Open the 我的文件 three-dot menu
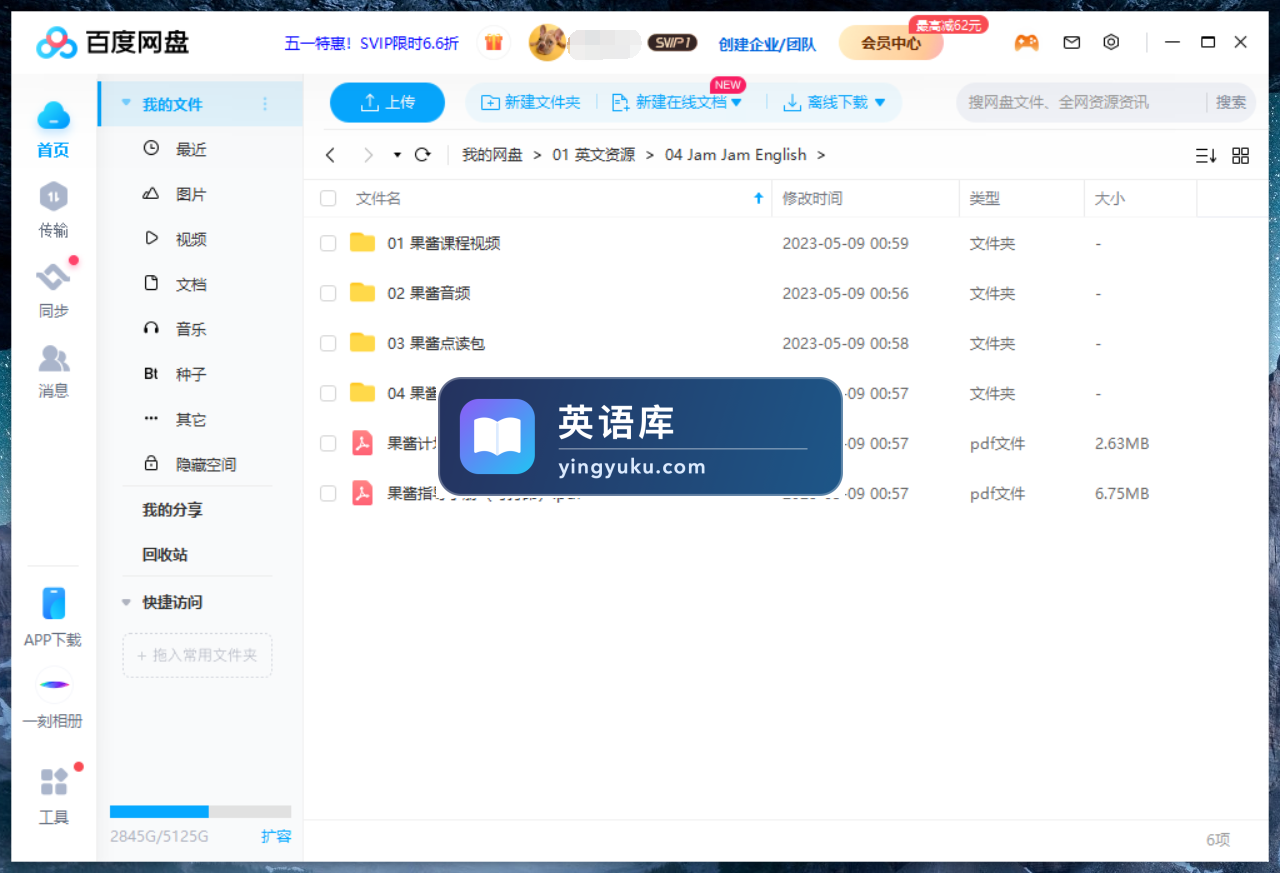 (x=265, y=104)
